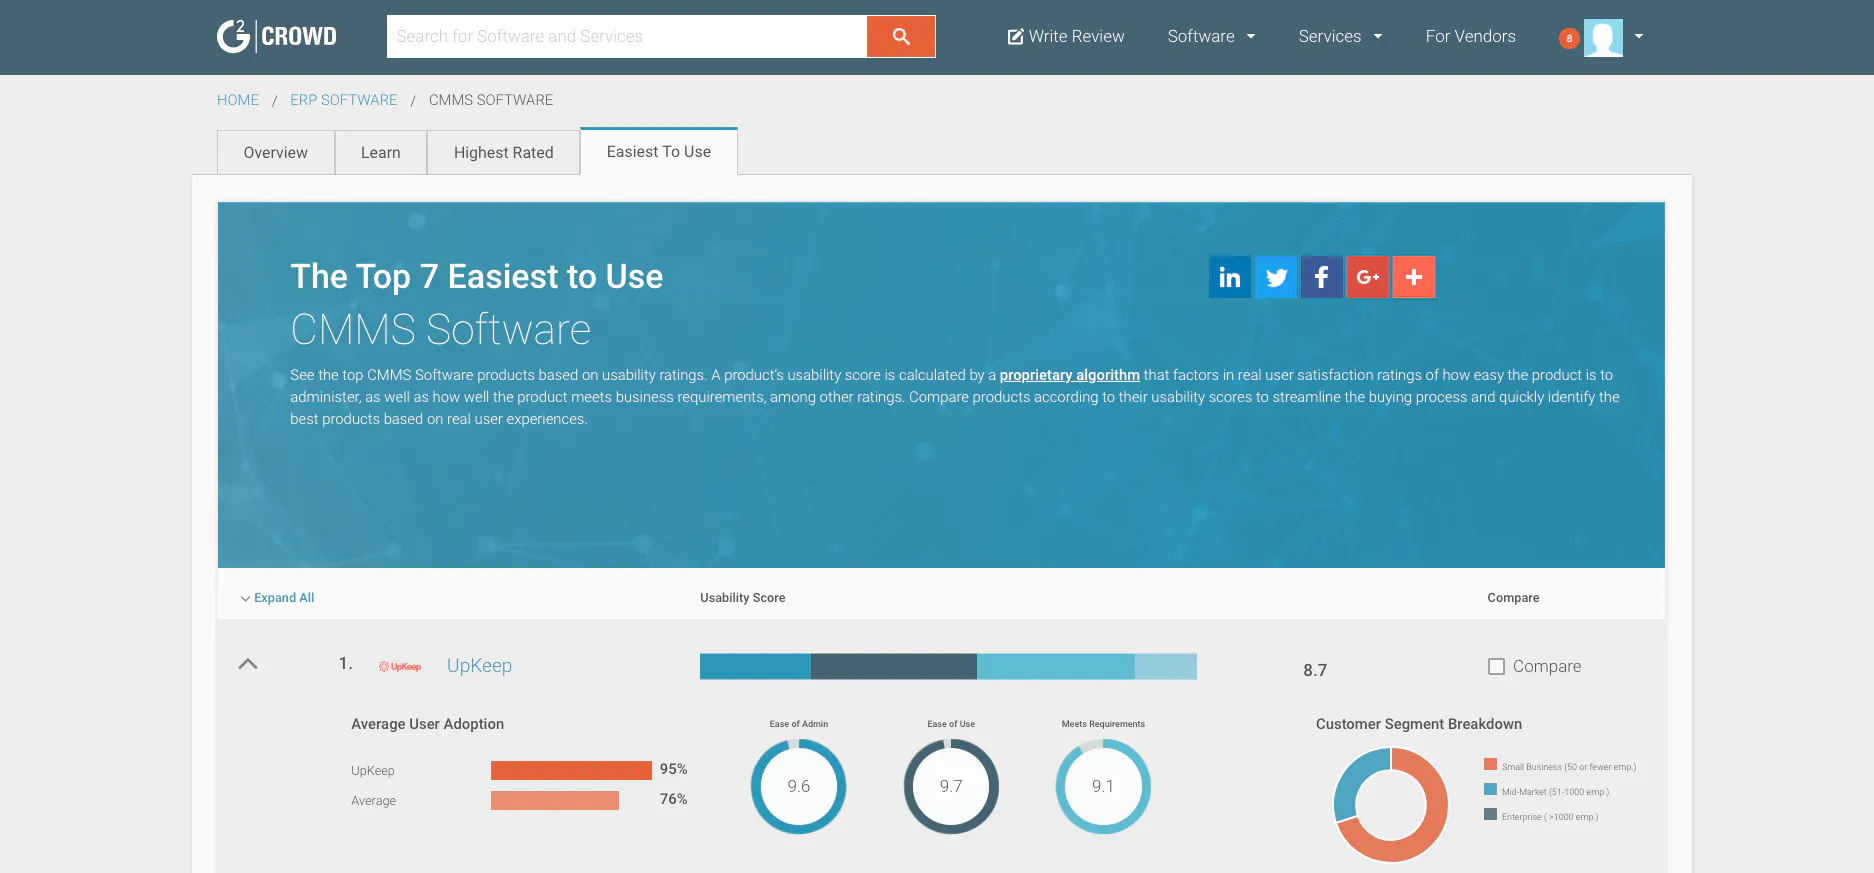Click the Meets Requirements 9.1 gauge

(x=1103, y=786)
